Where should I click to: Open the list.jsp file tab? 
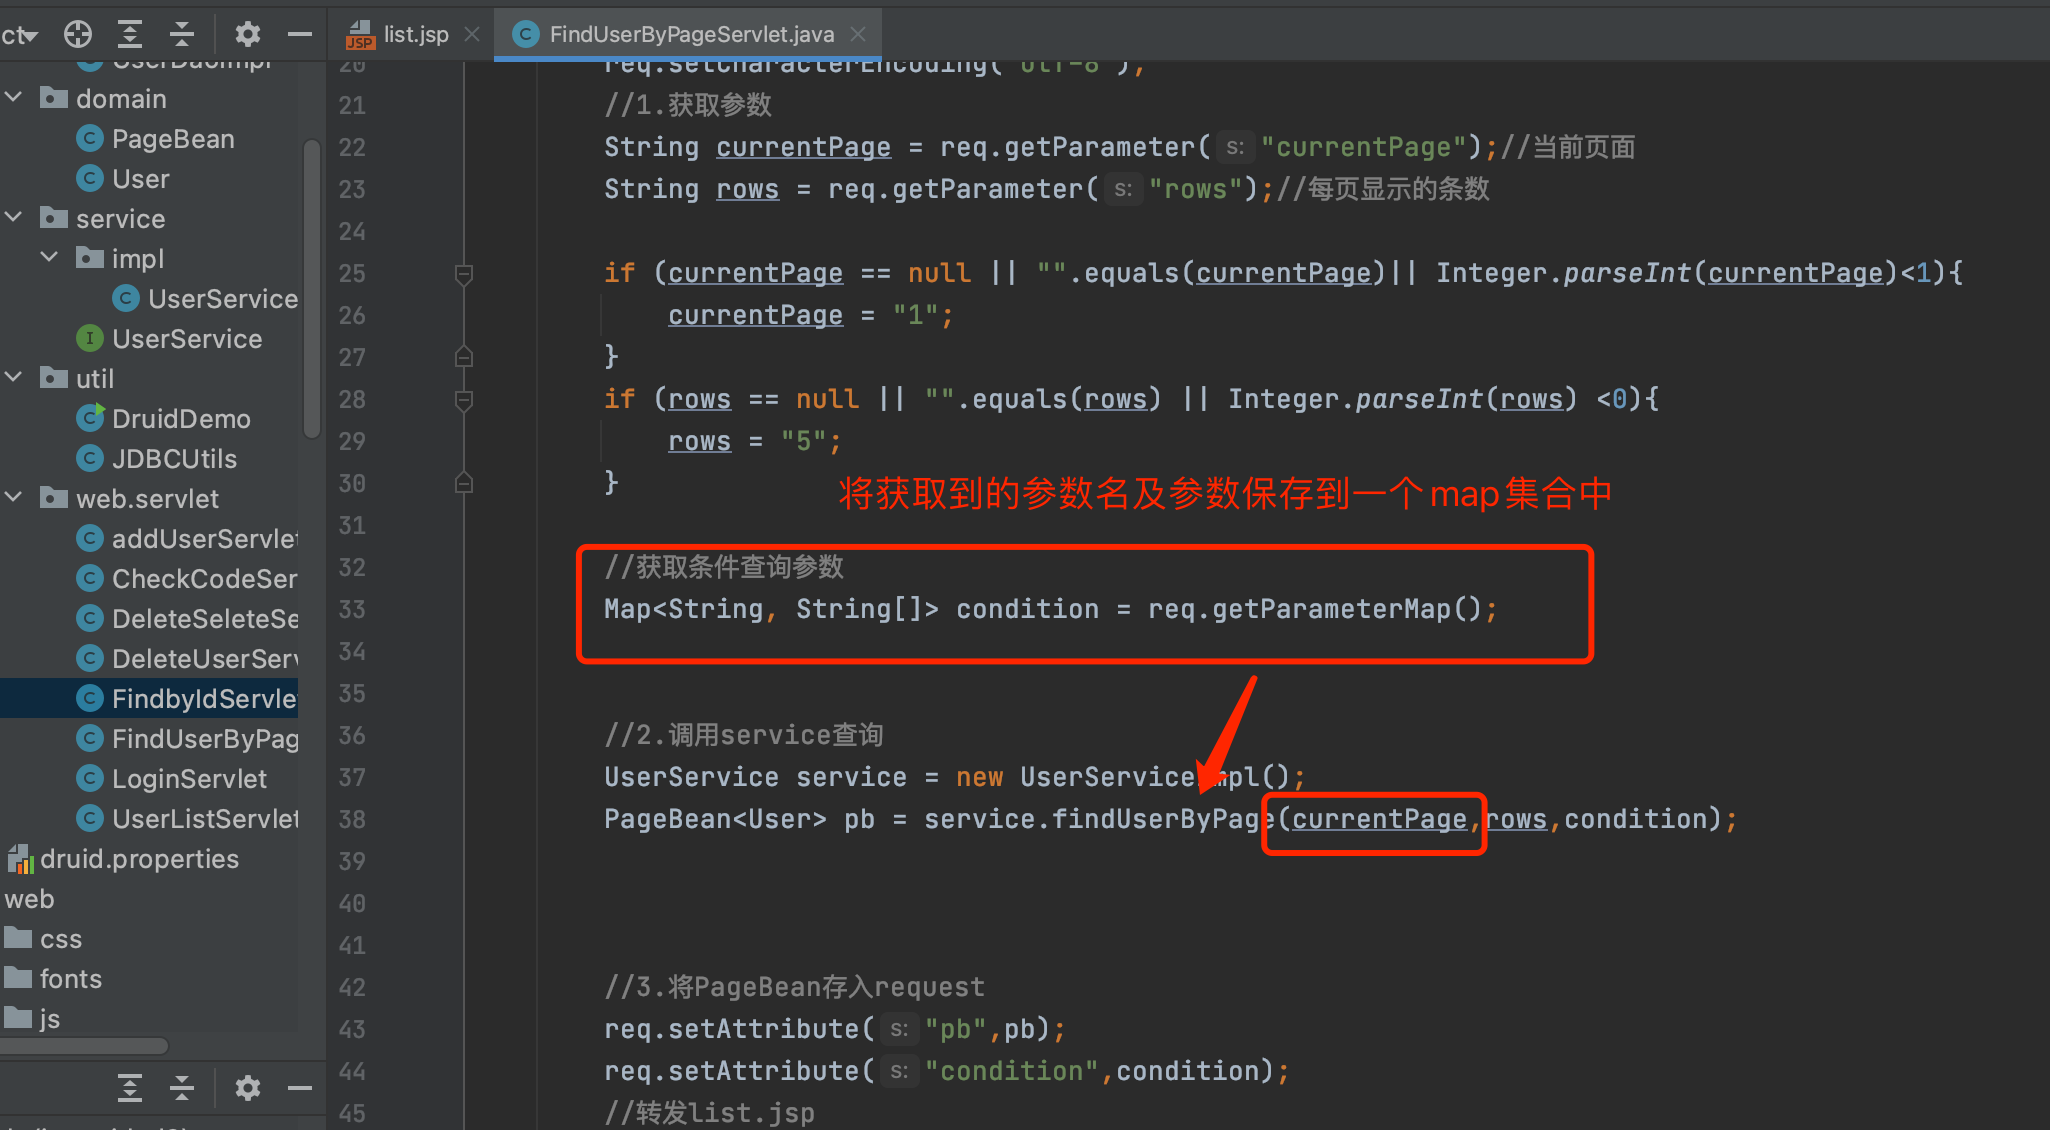(x=403, y=31)
